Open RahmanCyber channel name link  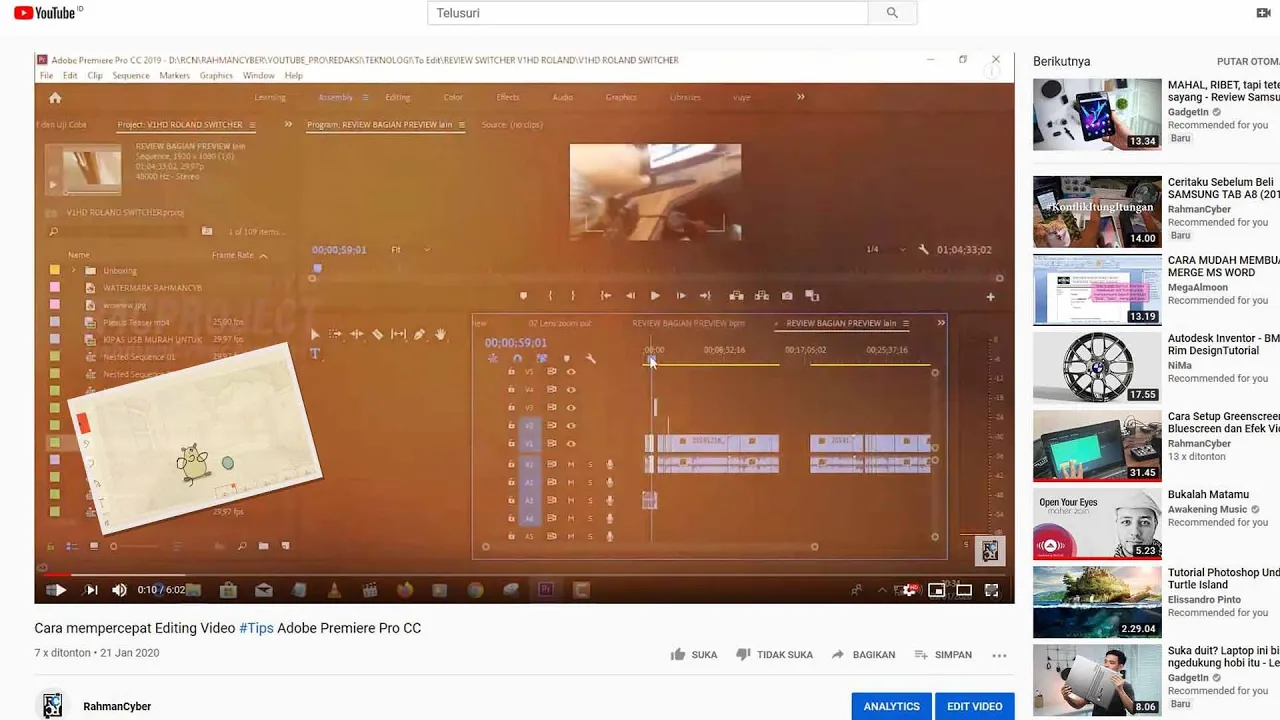[x=117, y=706]
